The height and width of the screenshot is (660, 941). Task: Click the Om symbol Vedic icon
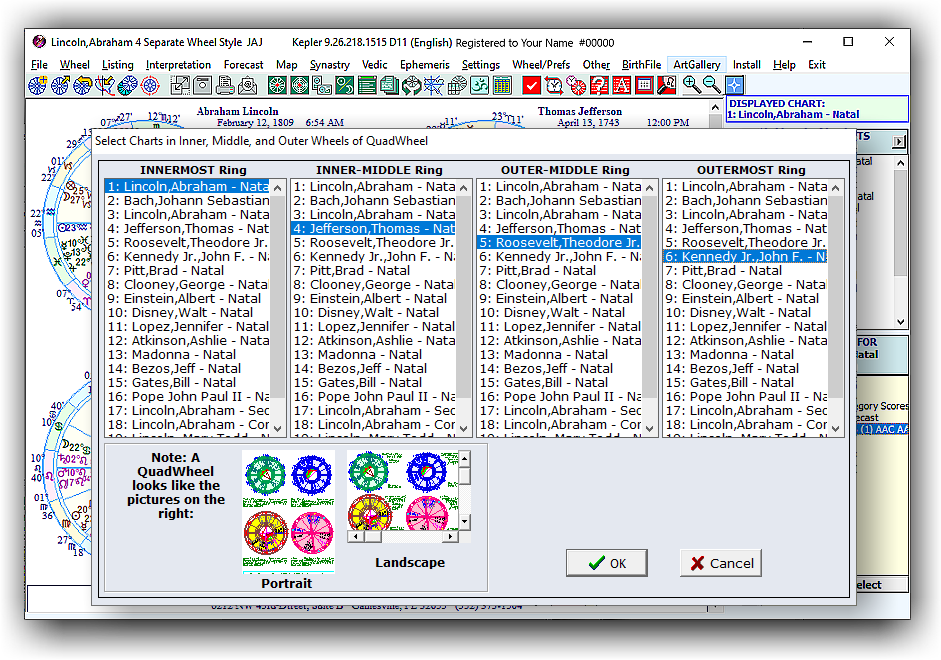480,86
